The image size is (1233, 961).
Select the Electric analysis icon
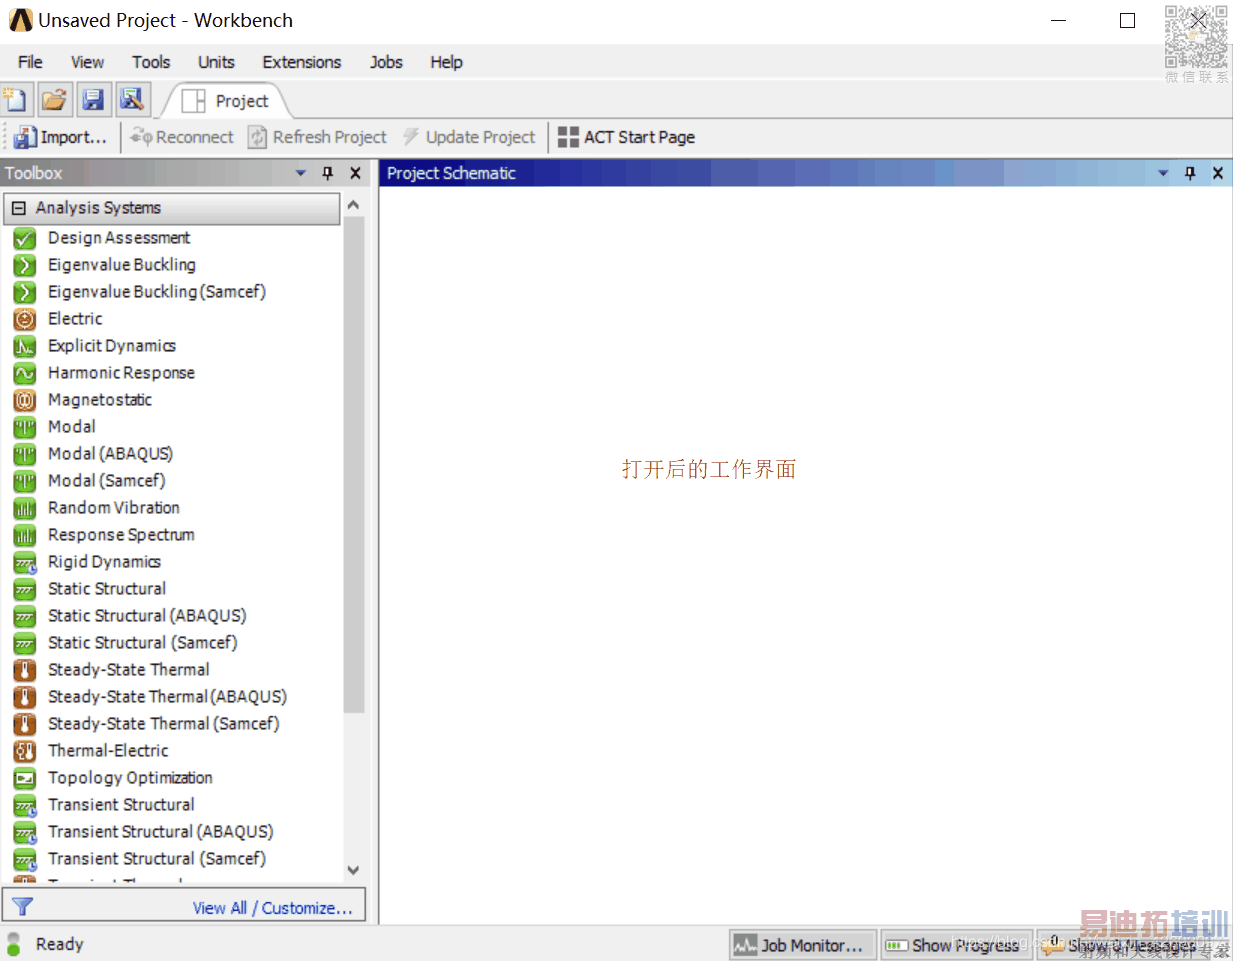tap(25, 319)
